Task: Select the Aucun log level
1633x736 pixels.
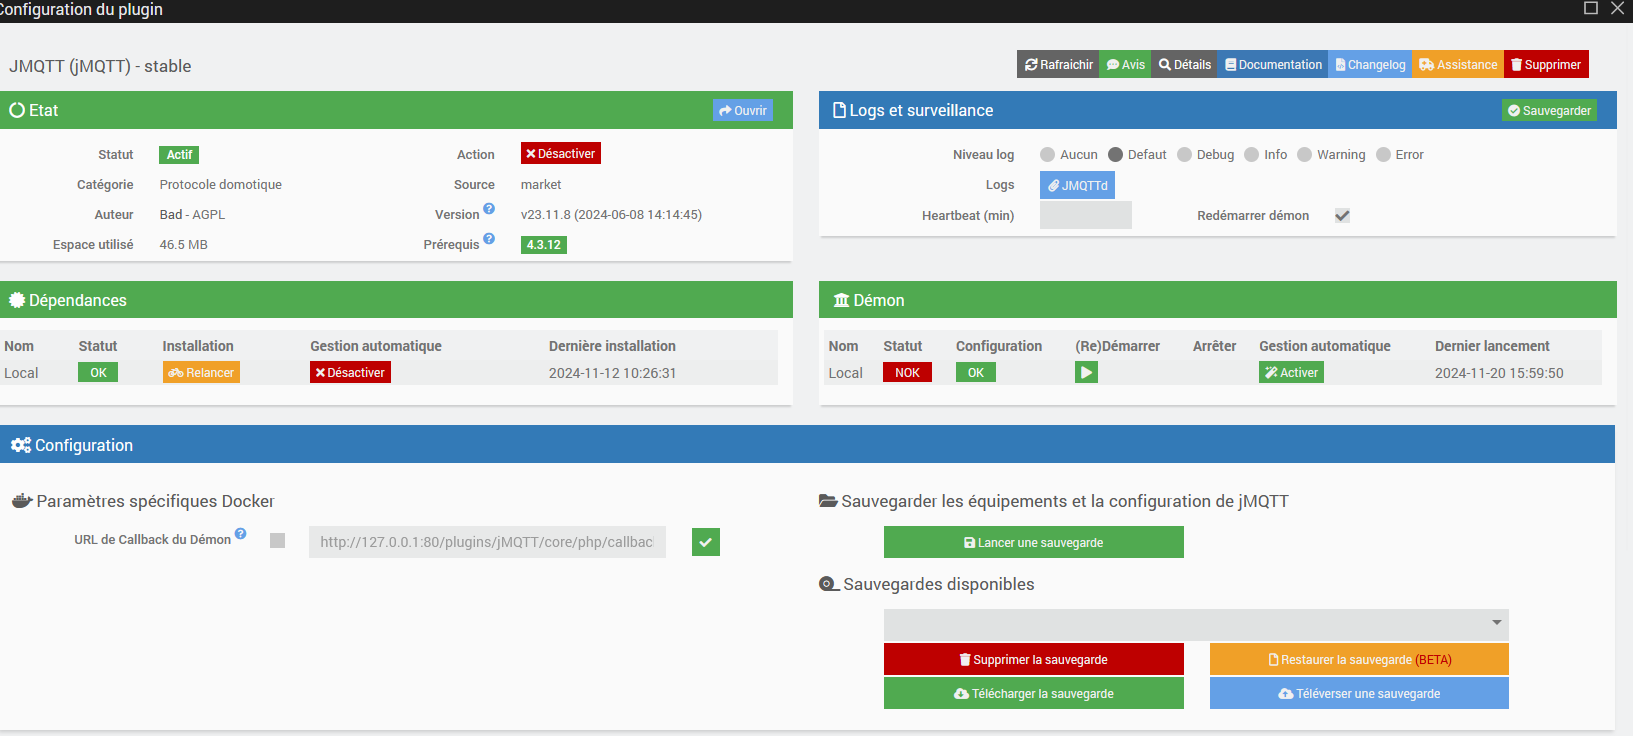Action: (1048, 155)
